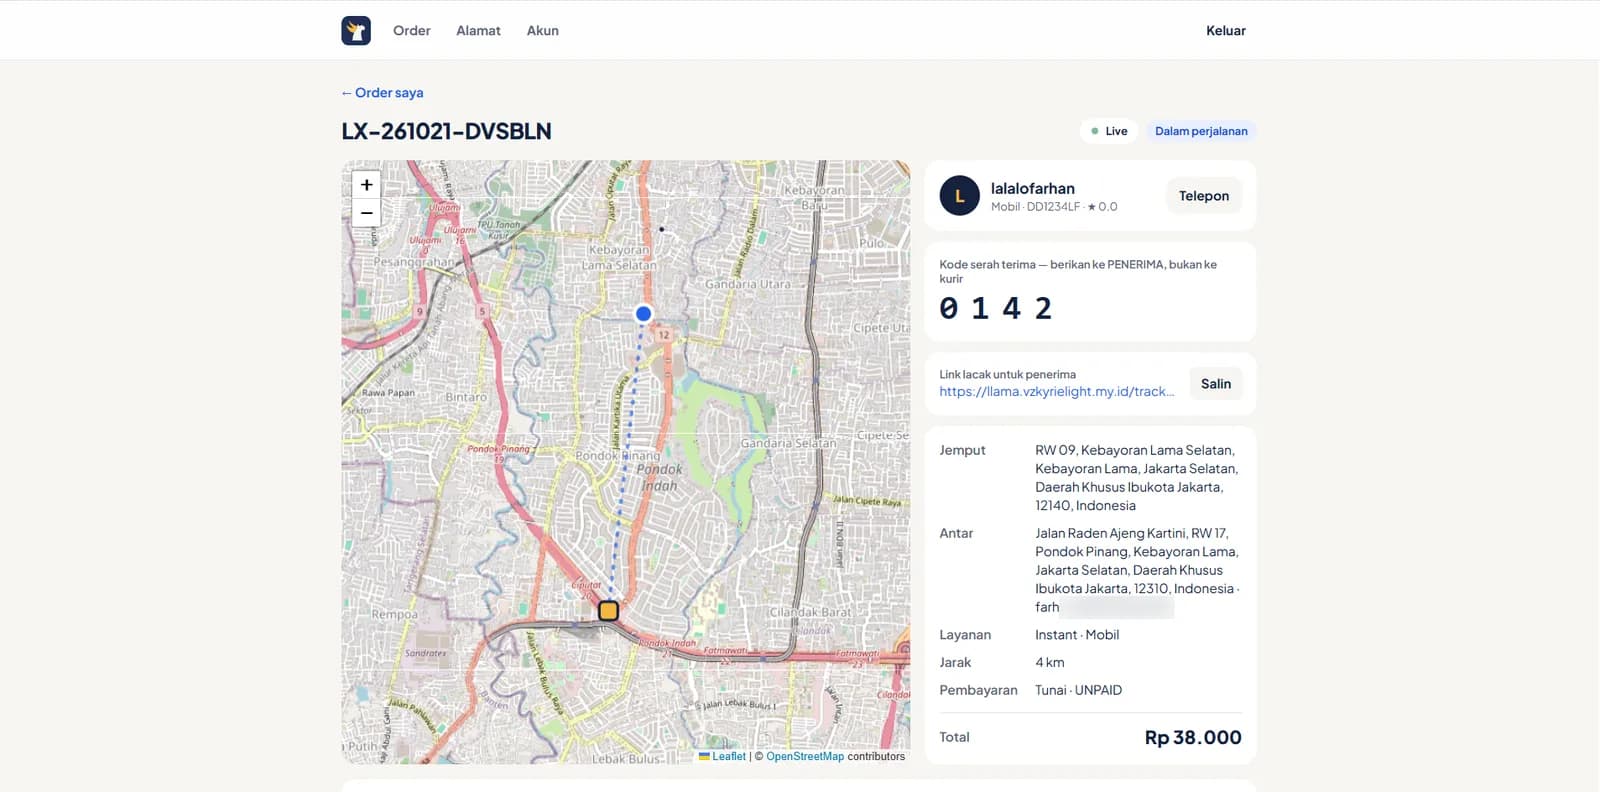The image size is (1600, 792).
Task: Select courier name lalalofarhan
Action: 1033,188
